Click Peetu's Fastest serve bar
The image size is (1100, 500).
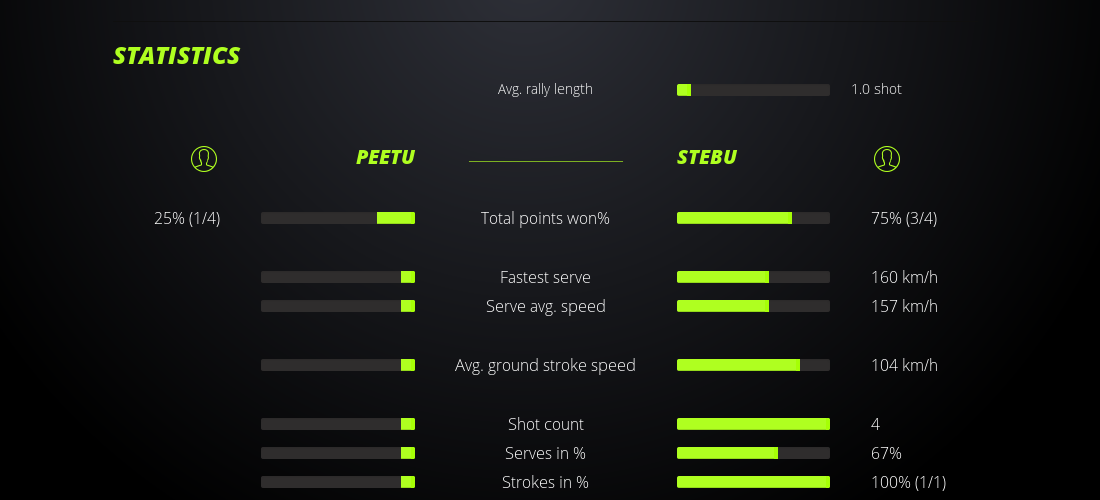point(338,277)
